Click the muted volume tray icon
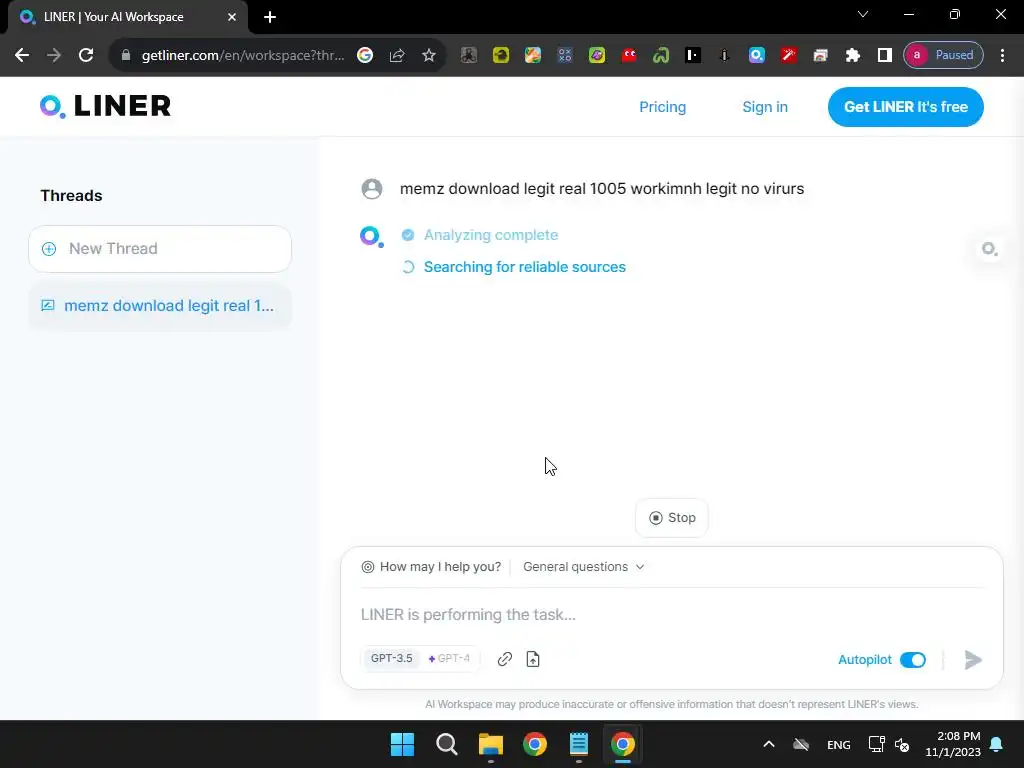This screenshot has height=768, width=1024. [x=903, y=744]
